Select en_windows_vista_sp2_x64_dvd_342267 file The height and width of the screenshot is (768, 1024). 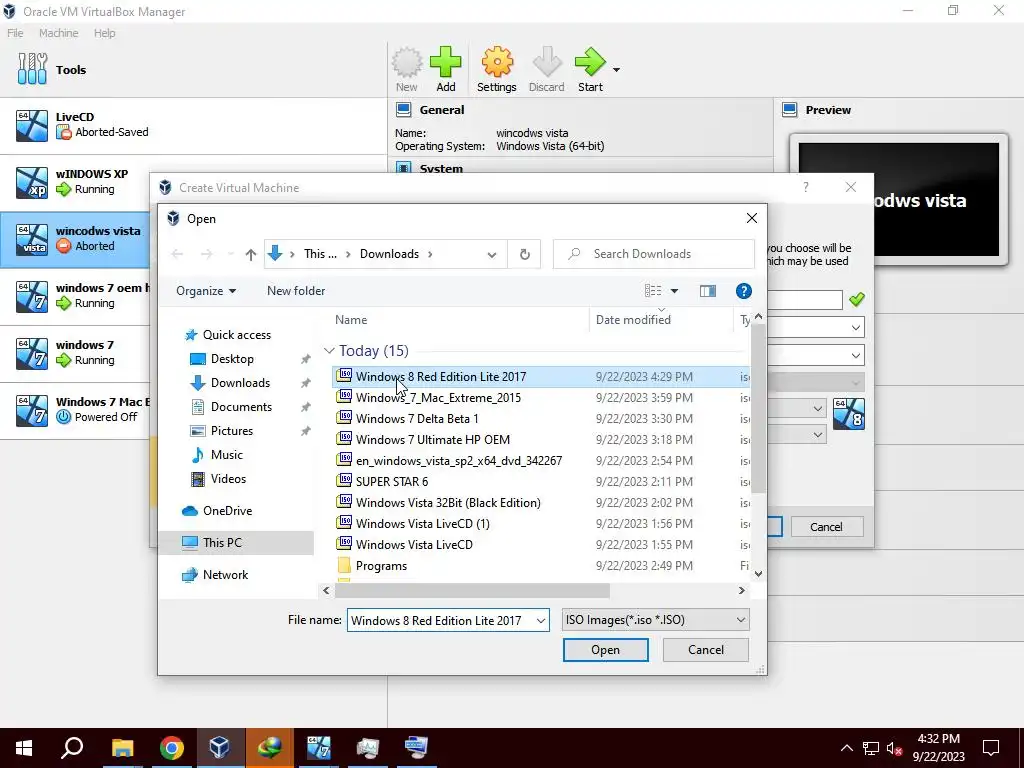coord(541,460)
